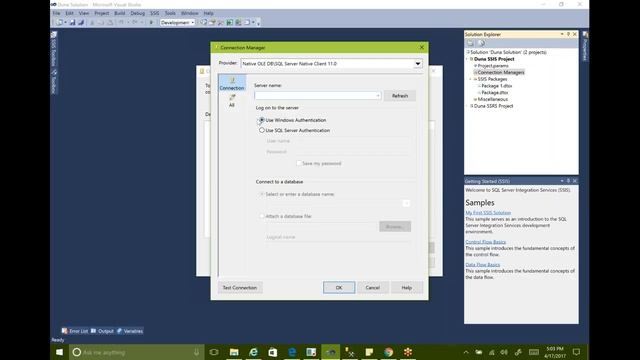This screenshot has height=360, width=640.
Task: Select the Miscellaneous folder
Action: click(x=492, y=99)
